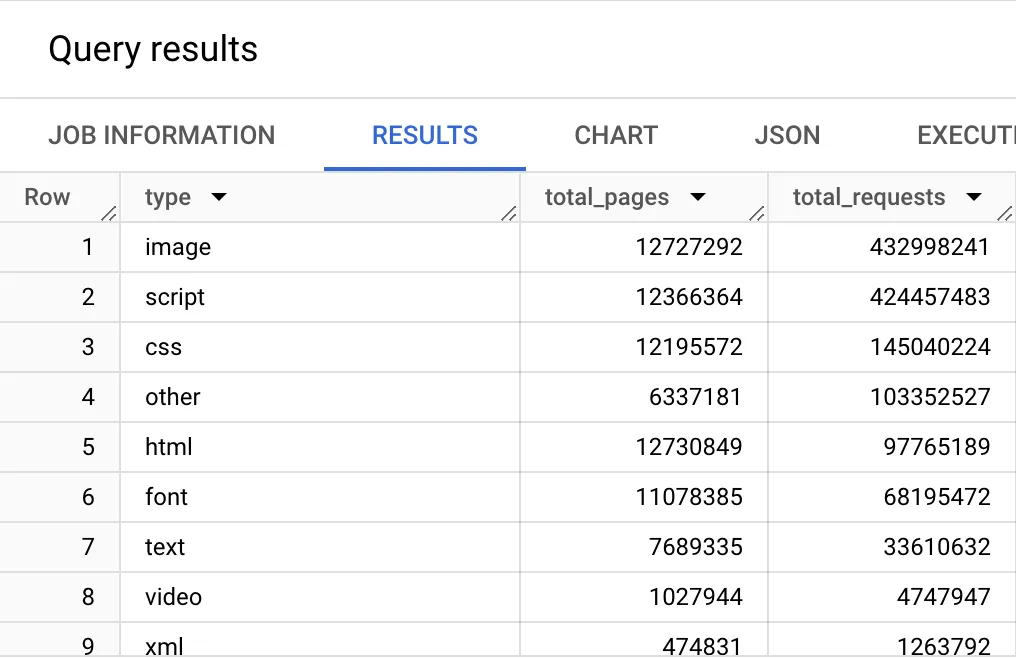This screenshot has height=658, width=1016.
Task: Open the type column dropdown menu
Action: [218, 197]
